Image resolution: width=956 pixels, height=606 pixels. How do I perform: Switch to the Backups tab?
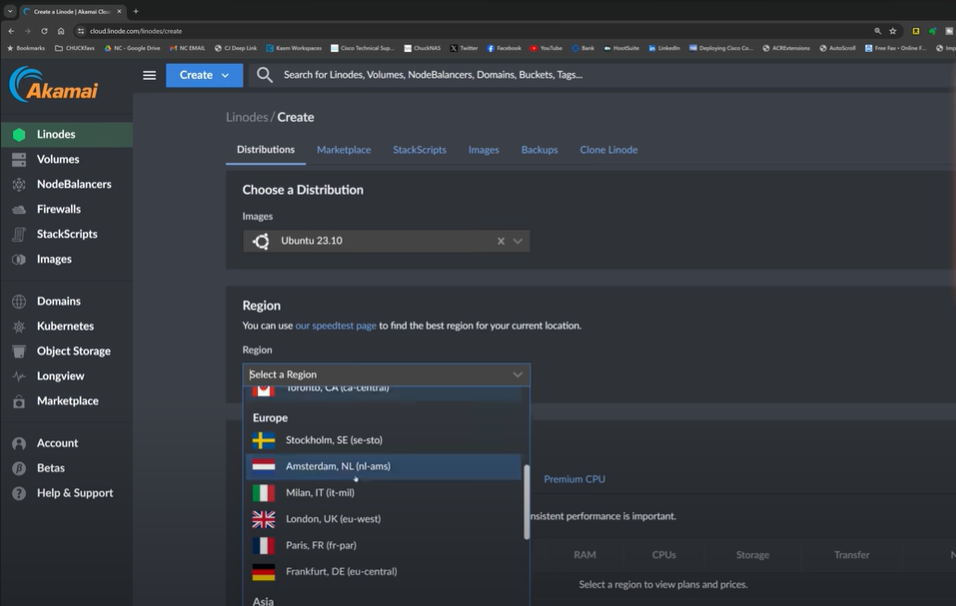click(x=539, y=149)
